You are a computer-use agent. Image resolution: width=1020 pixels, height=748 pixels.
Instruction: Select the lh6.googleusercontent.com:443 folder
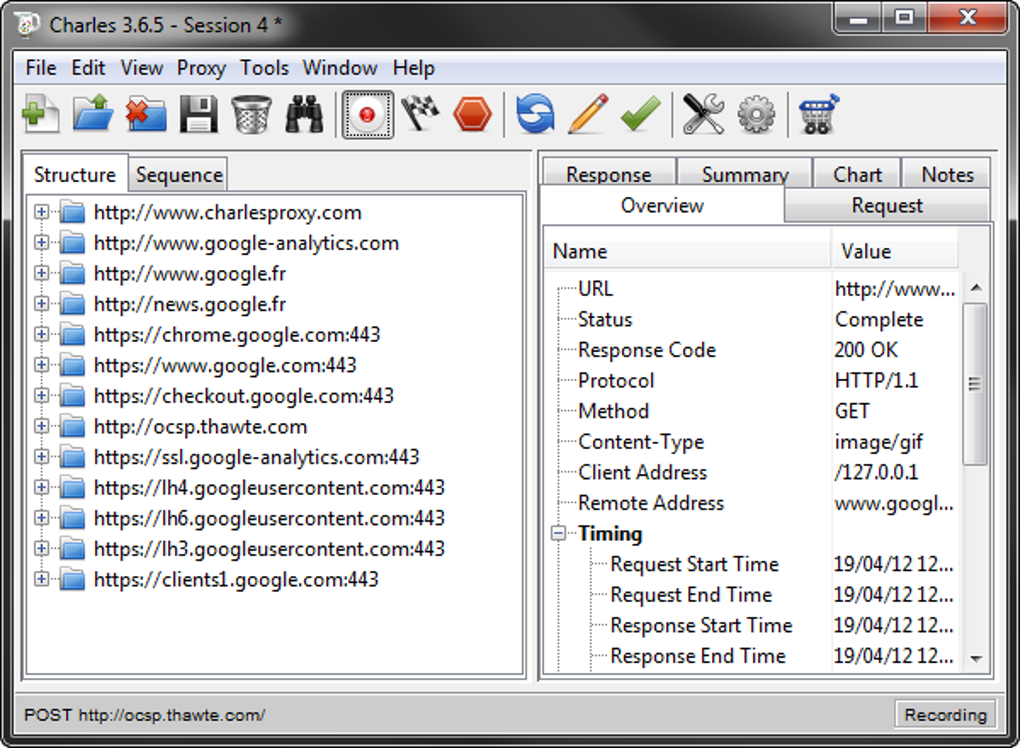tap(252, 518)
